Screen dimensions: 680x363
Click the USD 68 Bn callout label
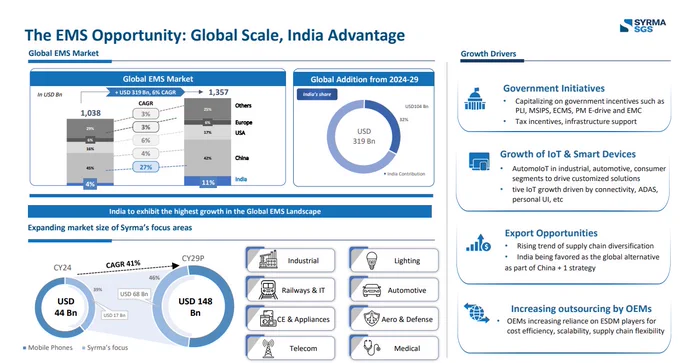[x=134, y=294]
